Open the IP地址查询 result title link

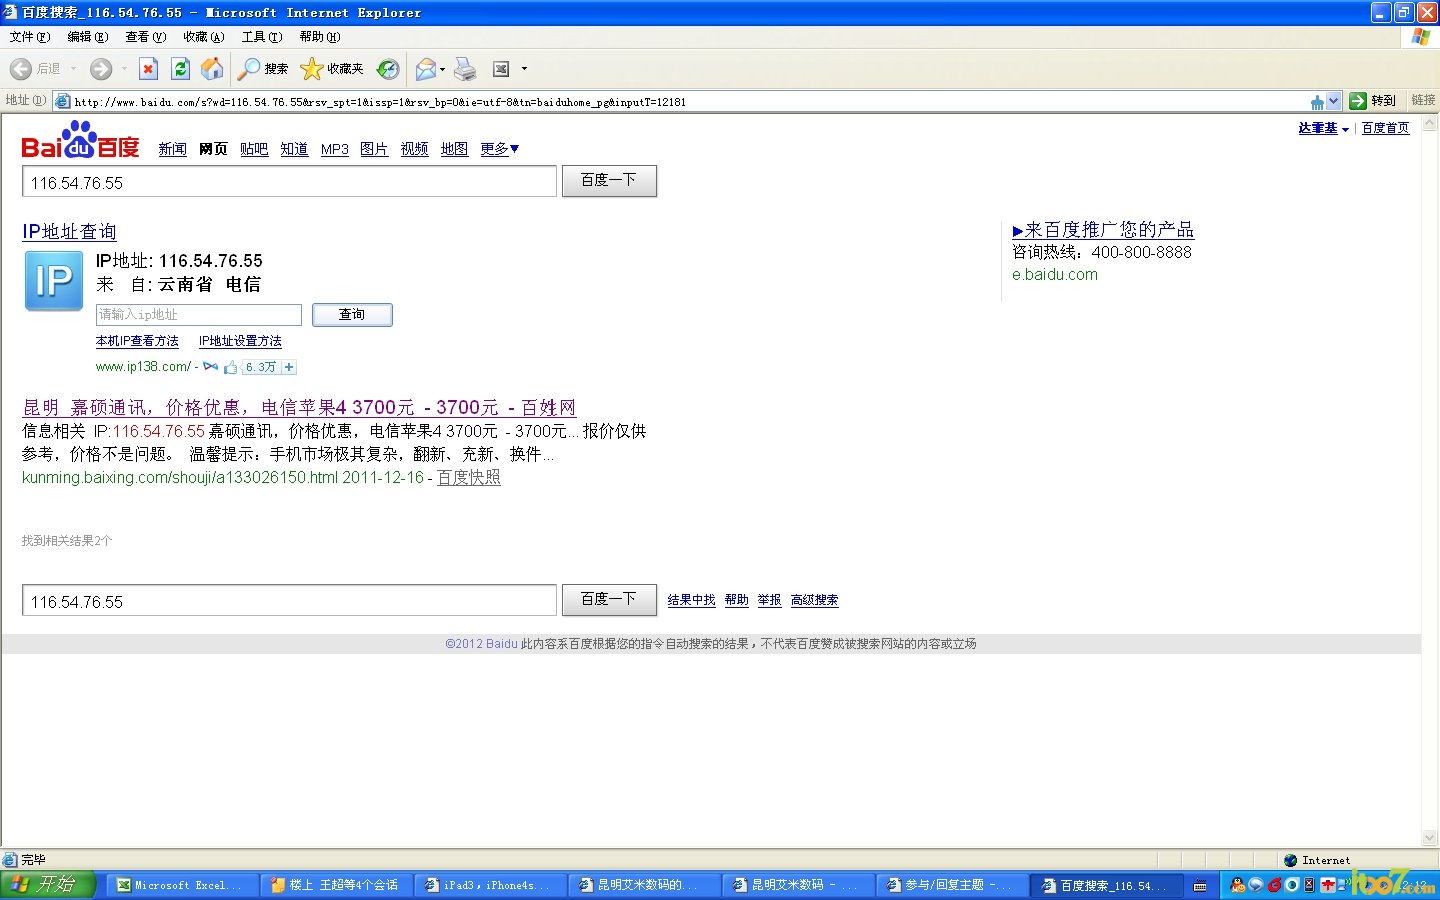coord(69,231)
